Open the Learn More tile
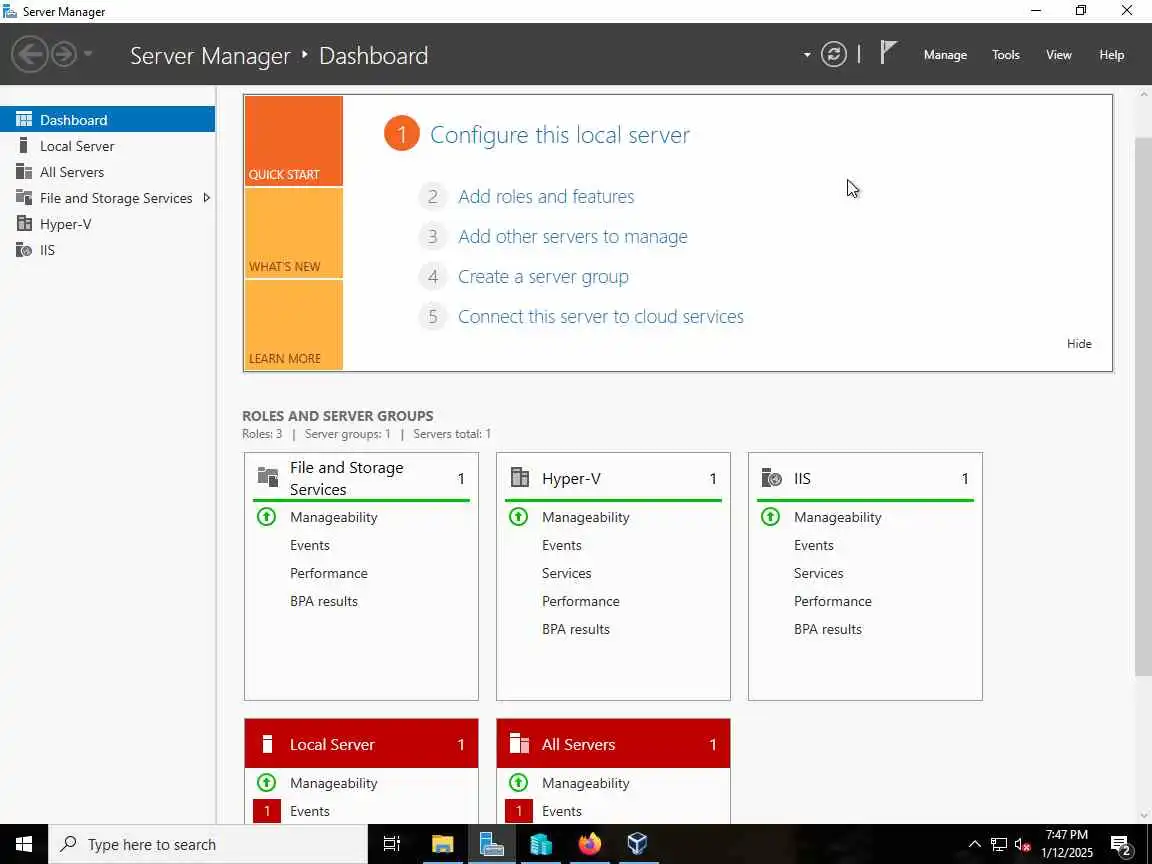Viewport: 1152px width, 864px height. point(293,325)
